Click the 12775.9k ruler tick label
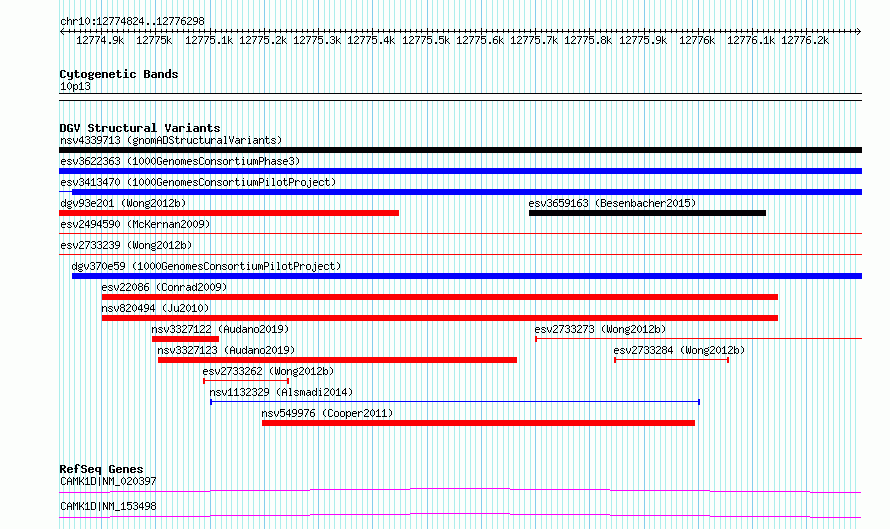 coord(643,40)
